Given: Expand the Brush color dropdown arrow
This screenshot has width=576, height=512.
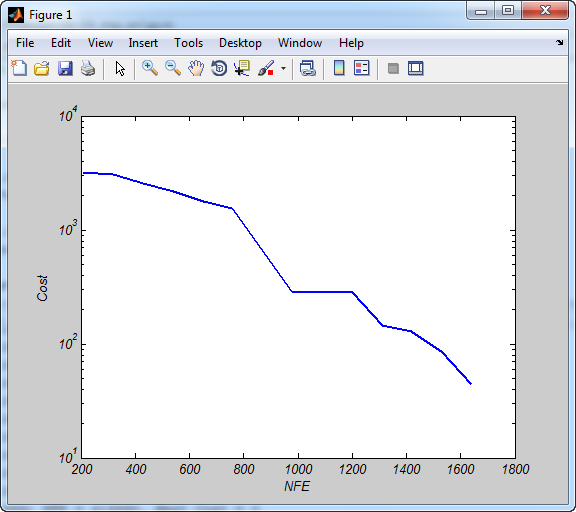Looking at the screenshot, I should point(283,68).
